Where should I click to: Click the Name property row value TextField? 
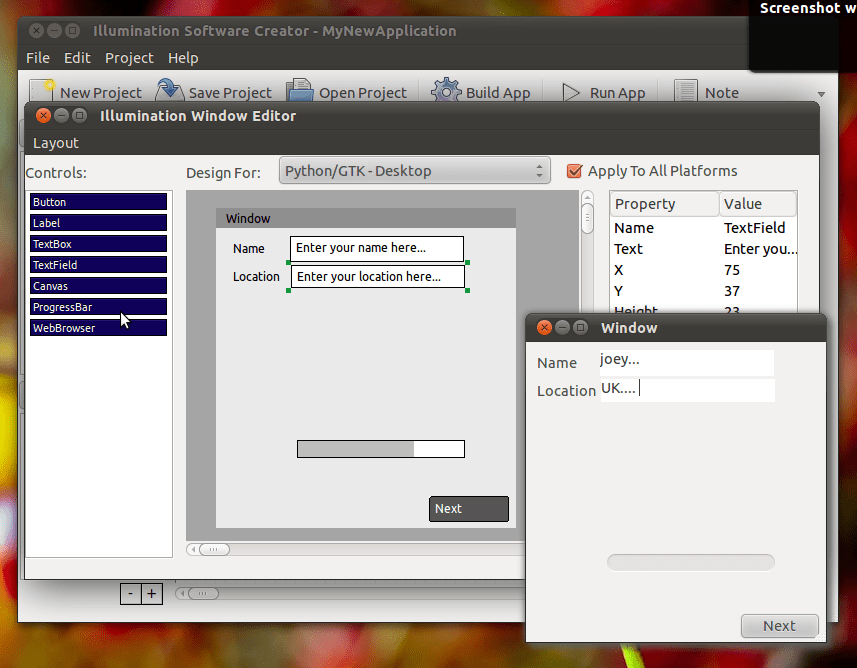coord(754,227)
